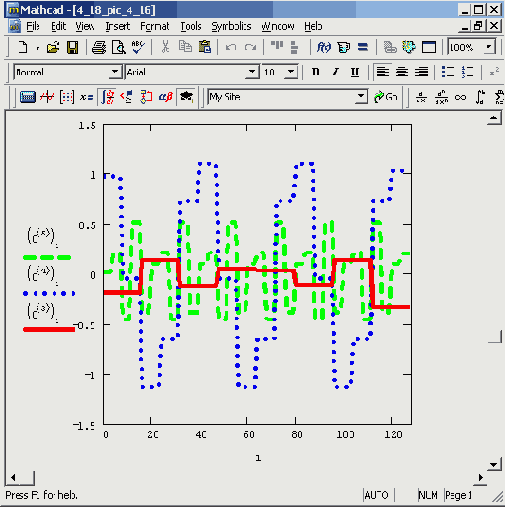Open the Symbolic keyword toolbar
Screen dimensions: 505x507
point(186,97)
